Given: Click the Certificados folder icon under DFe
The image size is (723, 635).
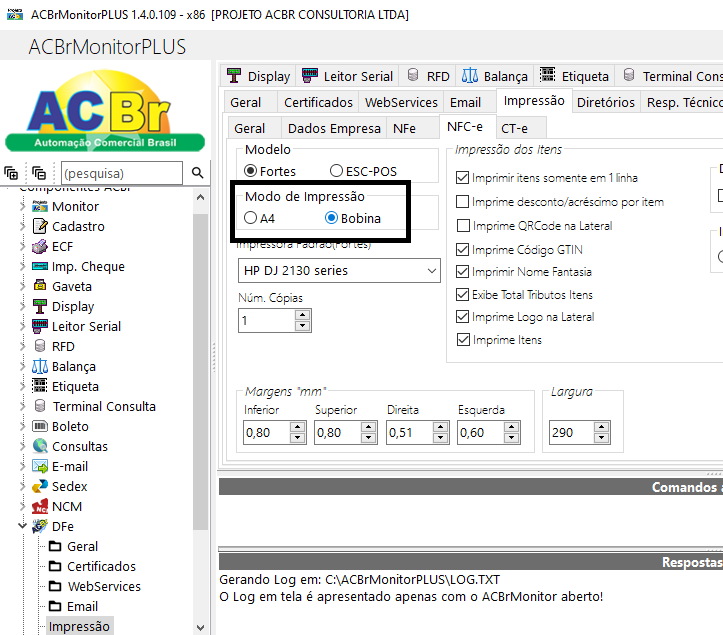Looking at the screenshot, I should tap(55, 566).
